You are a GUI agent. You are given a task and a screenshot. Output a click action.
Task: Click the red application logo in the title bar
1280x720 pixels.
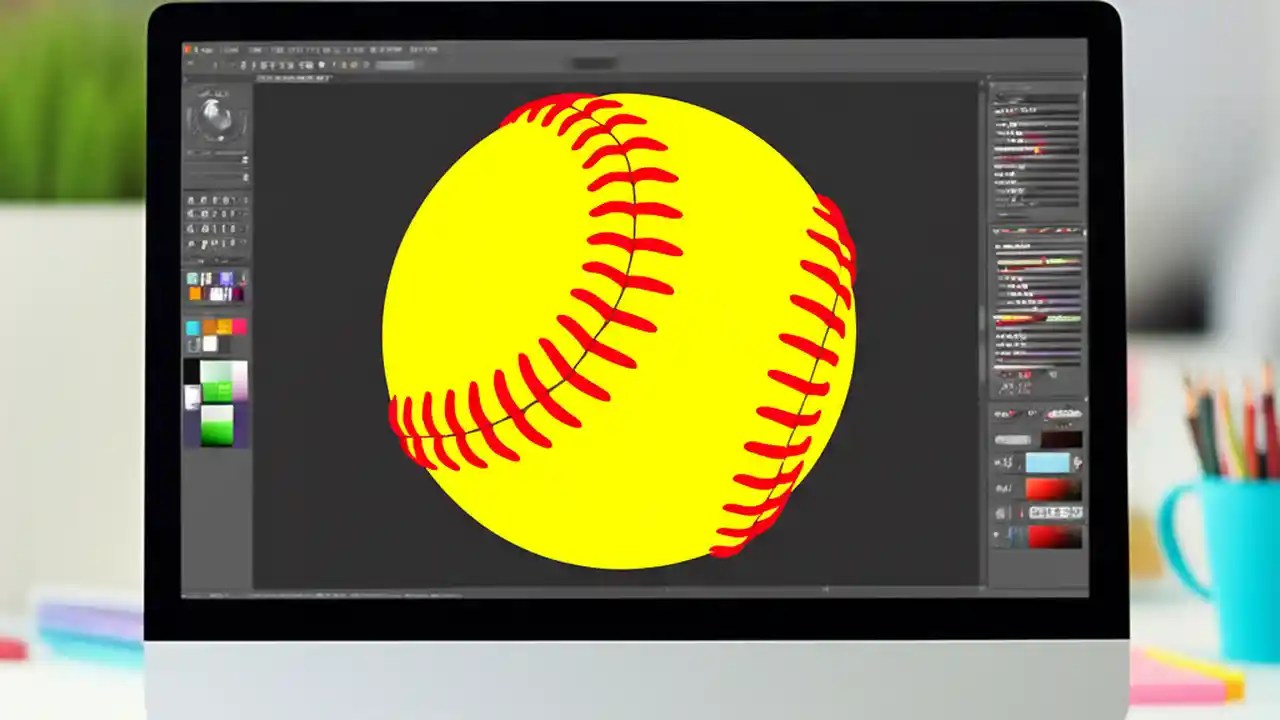click(x=188, y=48)
